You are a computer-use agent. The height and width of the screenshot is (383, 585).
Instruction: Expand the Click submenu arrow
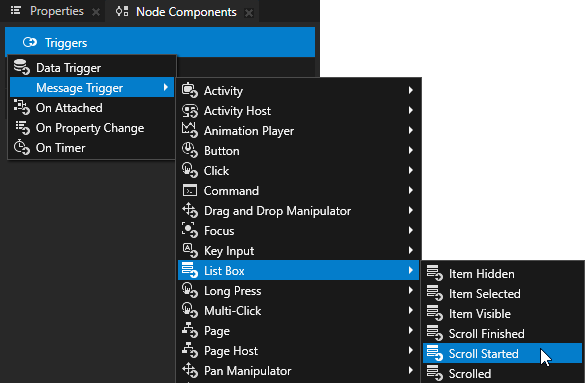coord(411,170)
